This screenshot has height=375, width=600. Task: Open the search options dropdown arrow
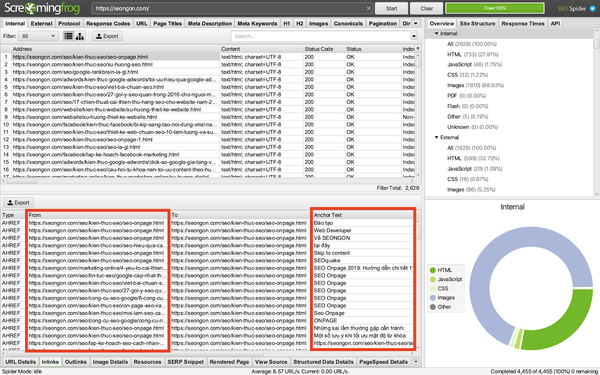point(414,36)
